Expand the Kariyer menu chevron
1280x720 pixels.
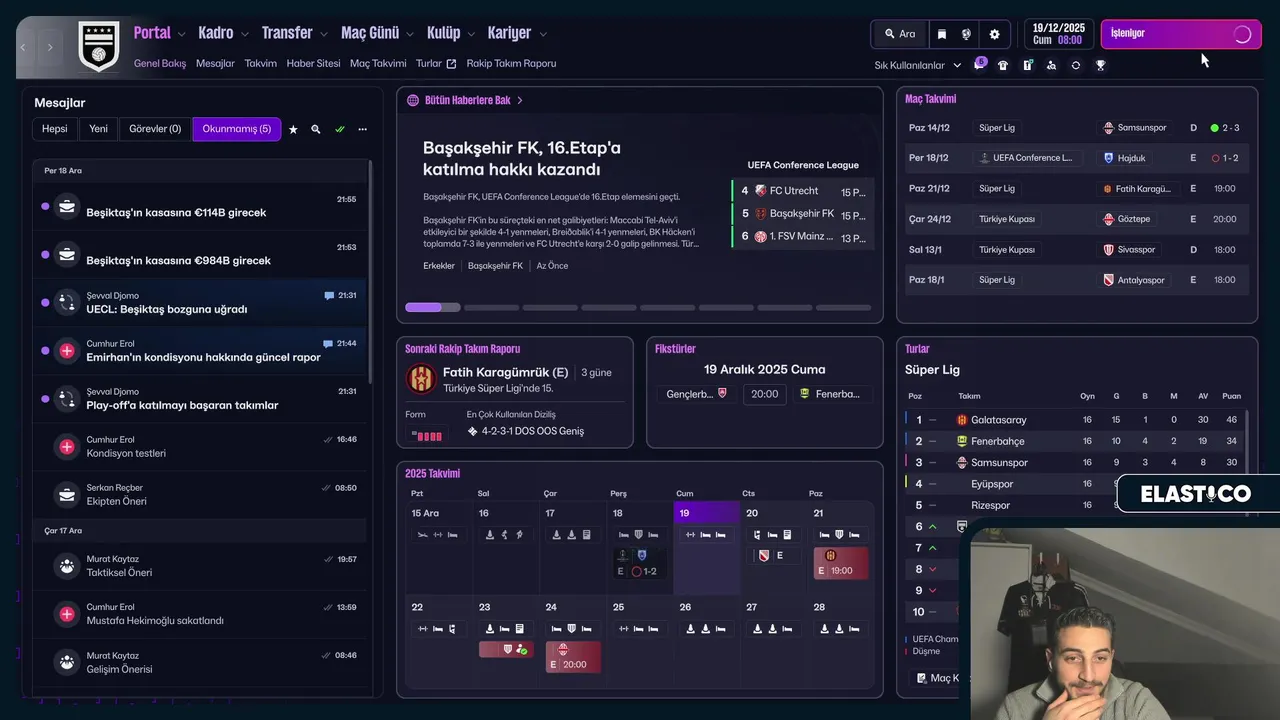(543, 34)
